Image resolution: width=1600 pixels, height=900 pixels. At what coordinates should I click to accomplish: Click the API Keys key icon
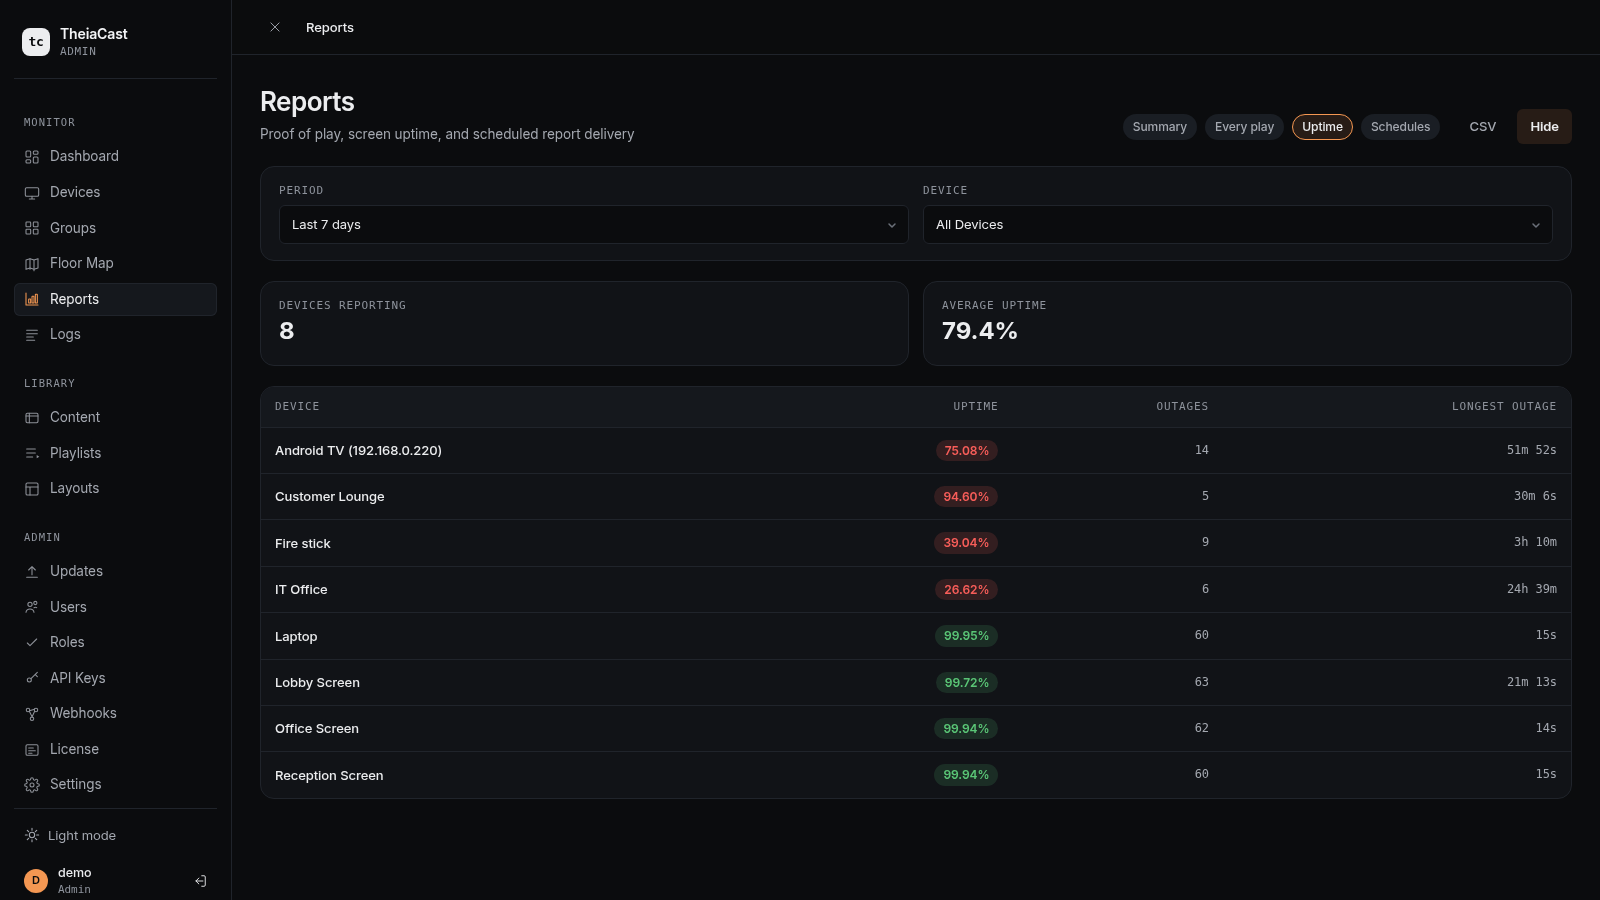32,678
